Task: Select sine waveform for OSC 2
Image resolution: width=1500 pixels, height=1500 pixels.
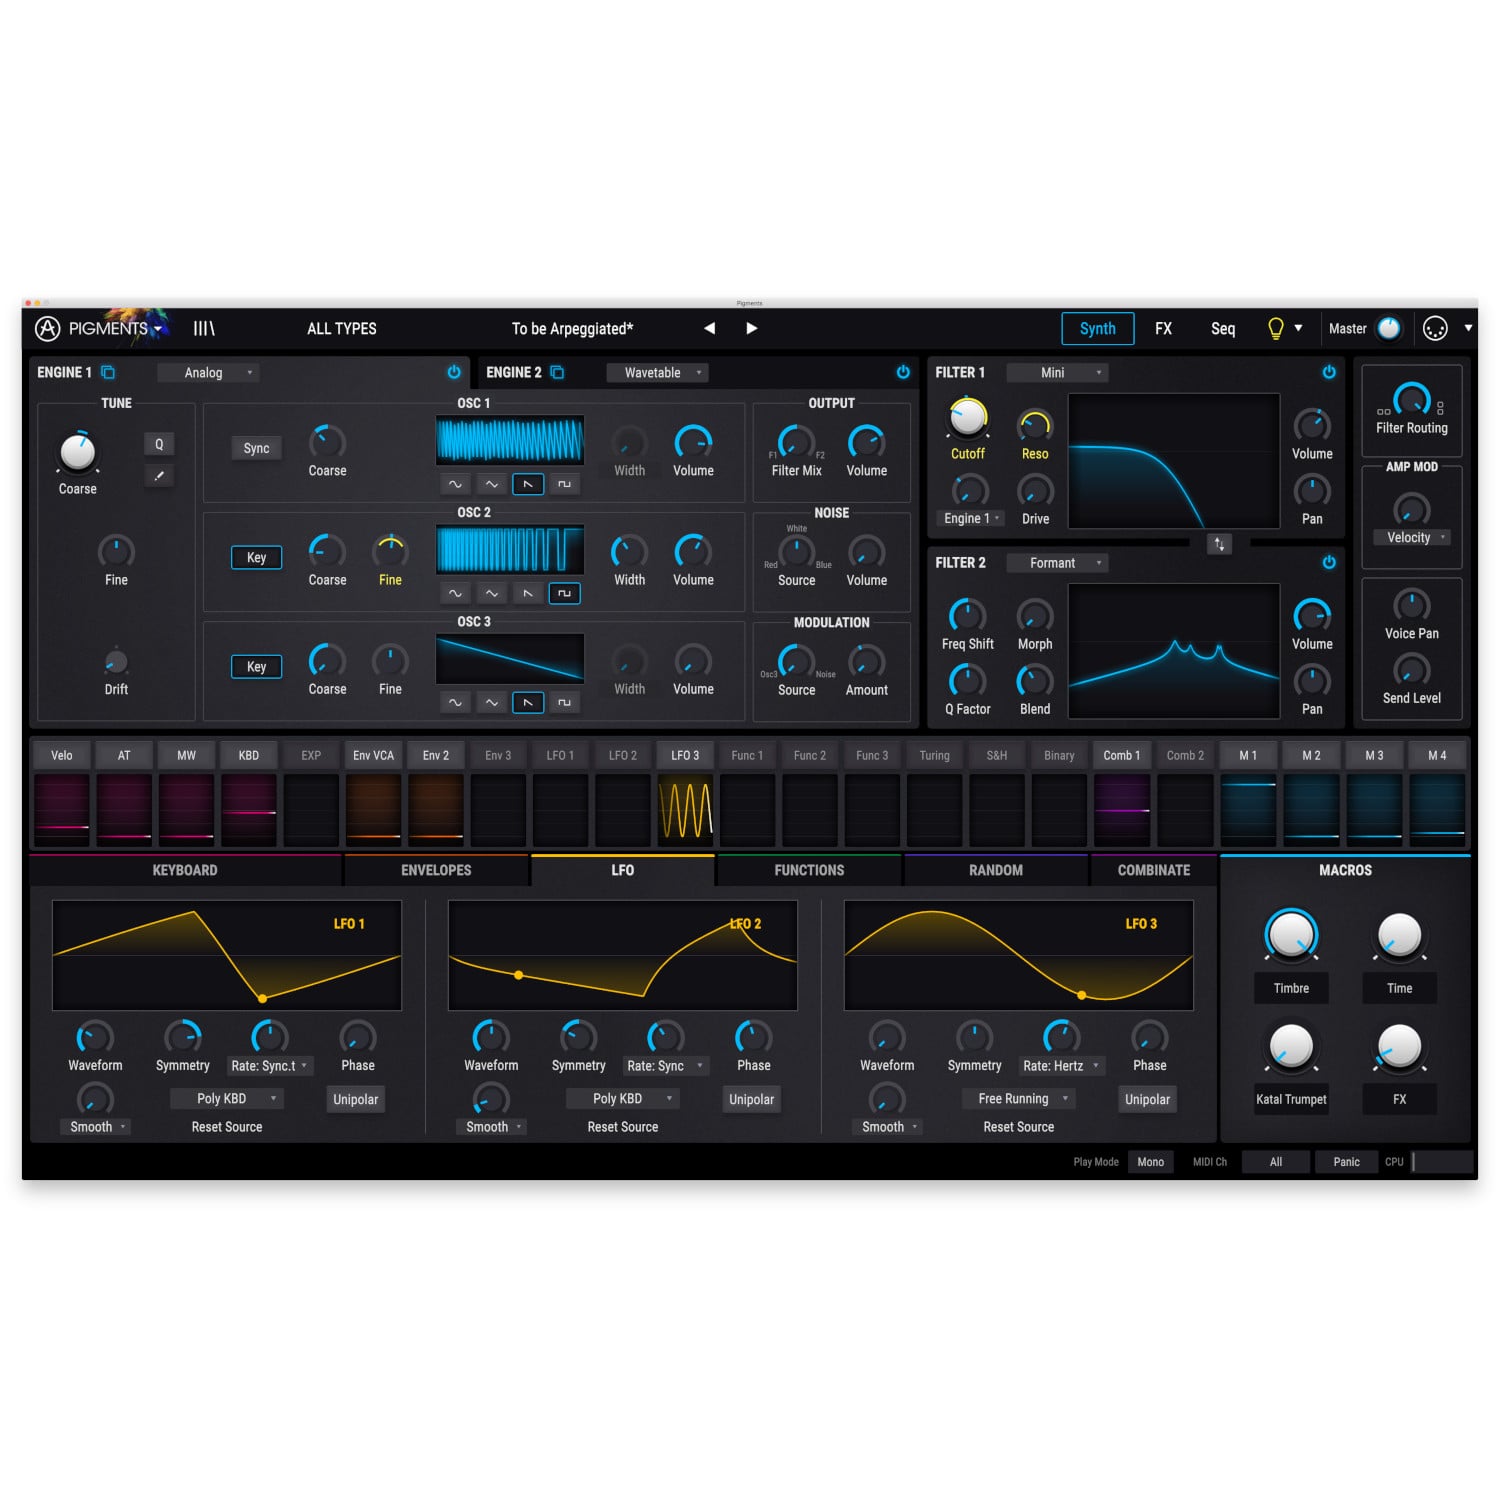Action: click(x=455, y=593)
